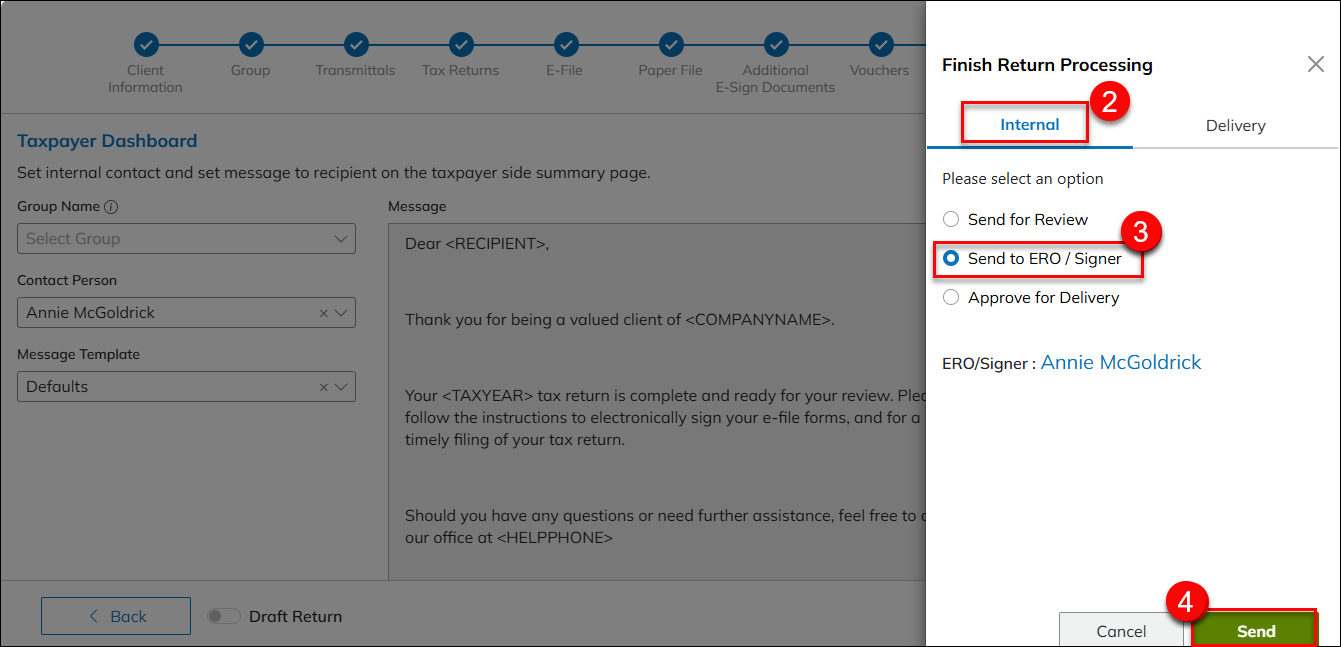Select the Send for Review option
The image size is (1341, 647).
point(951,219)
